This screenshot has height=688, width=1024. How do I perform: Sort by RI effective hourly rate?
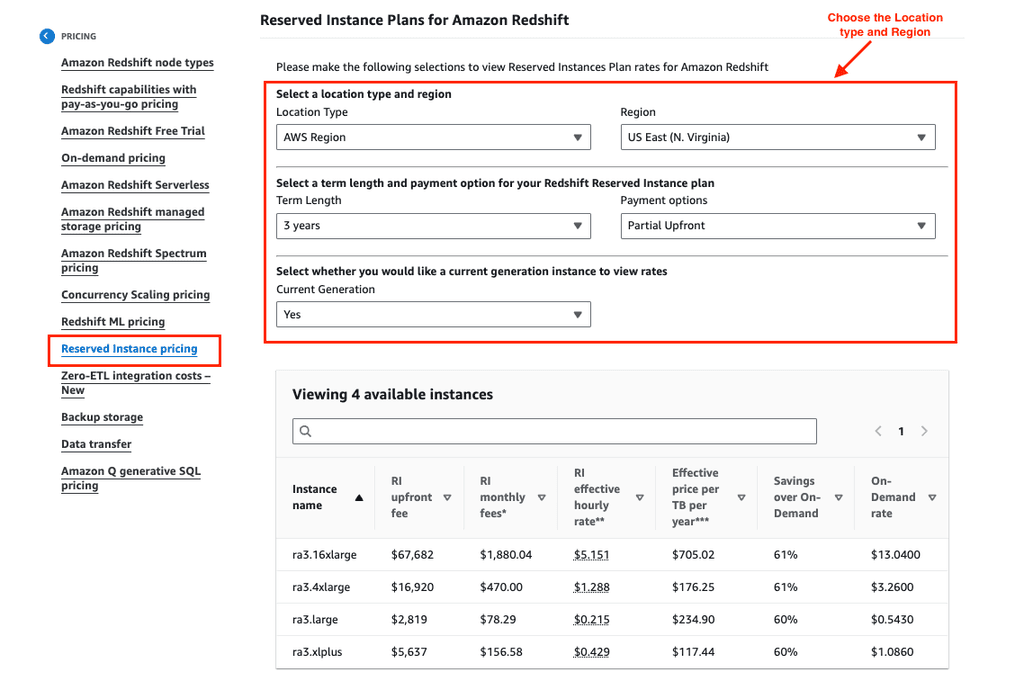(638, 496)
